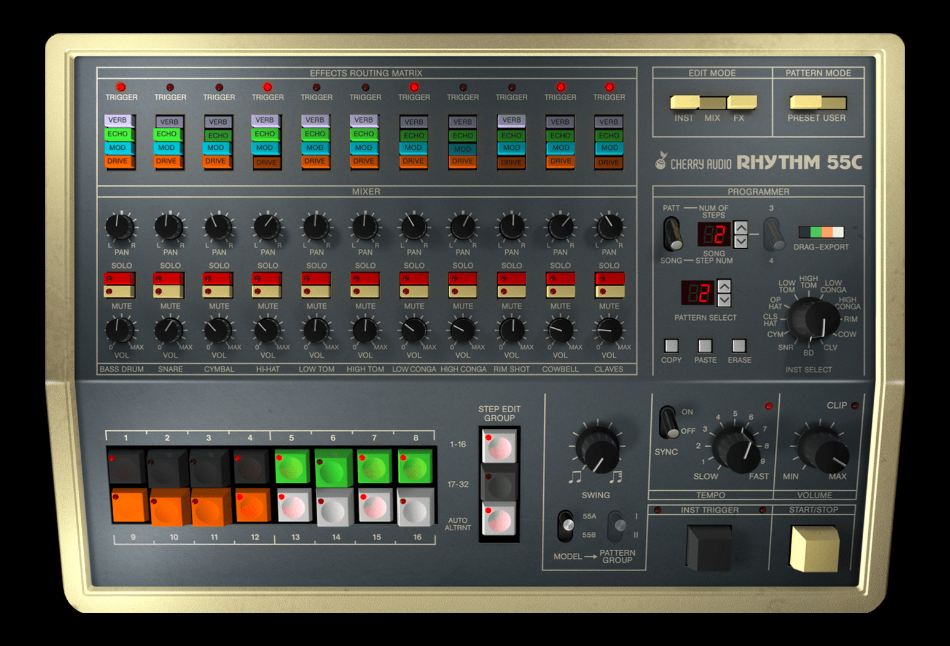Click the INST SELECT rotary knob

(813, 320)
